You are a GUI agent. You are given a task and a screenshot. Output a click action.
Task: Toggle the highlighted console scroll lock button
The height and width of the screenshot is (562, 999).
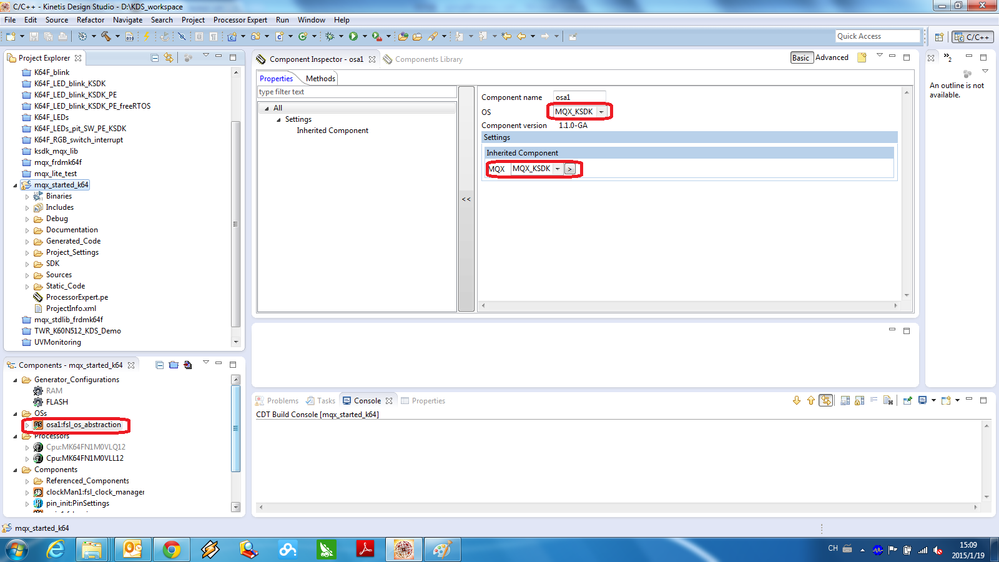[826, 401]
